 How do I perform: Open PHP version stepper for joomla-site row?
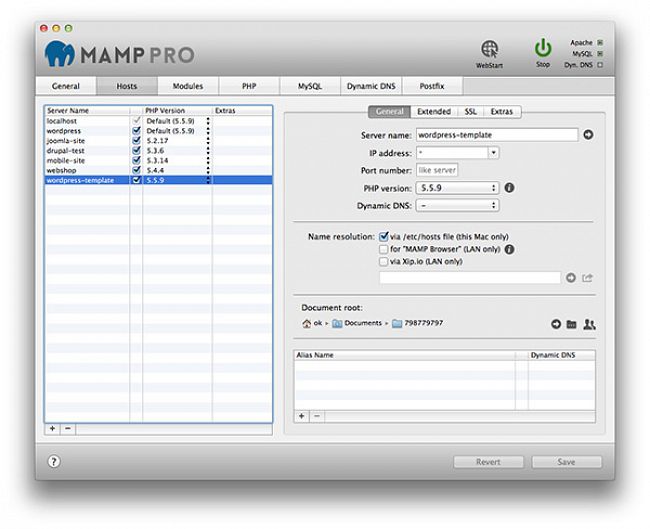208,141
